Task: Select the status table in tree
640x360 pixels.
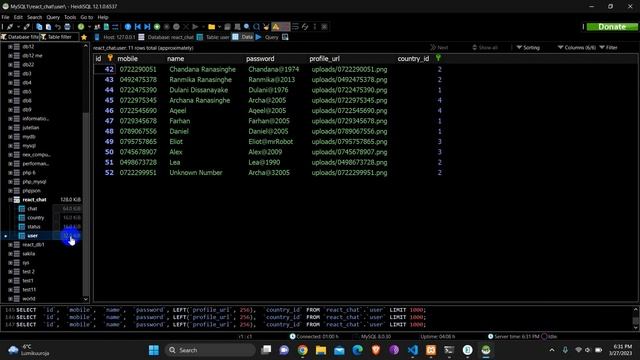Action: pyautogui.click(x=34, y=227)
